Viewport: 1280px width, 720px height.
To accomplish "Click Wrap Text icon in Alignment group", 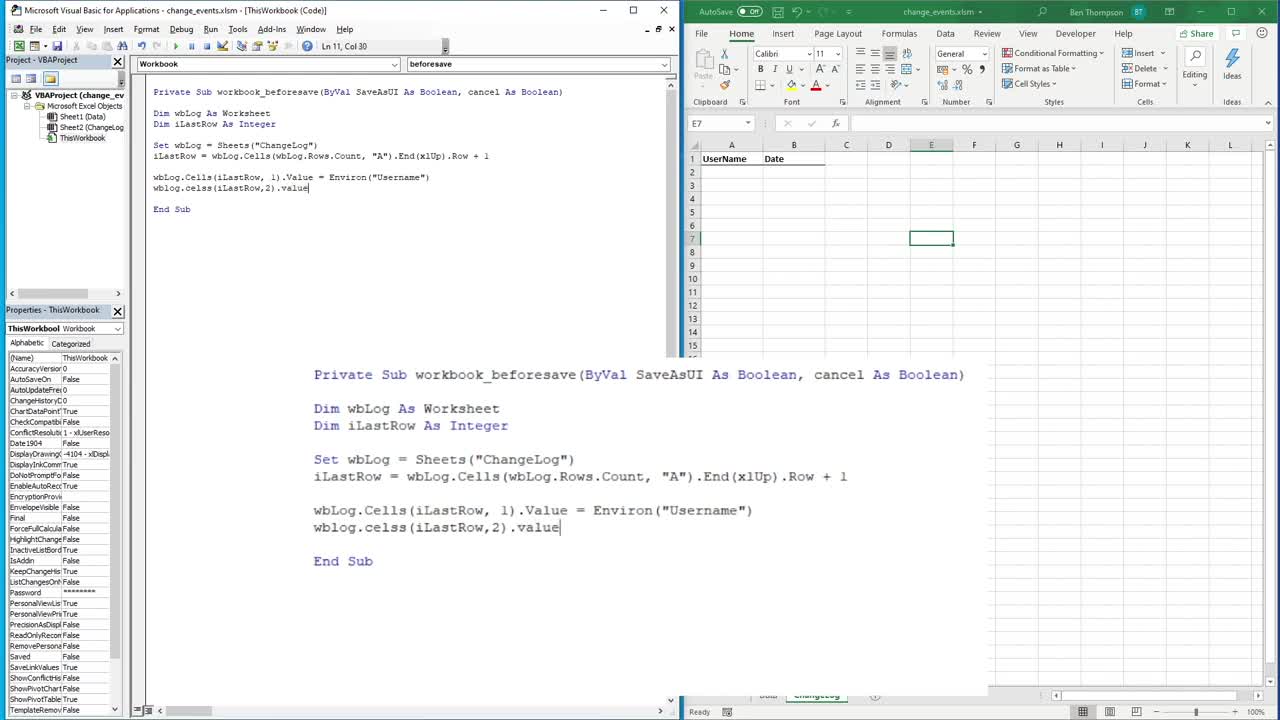I will (x=907, y=53).
